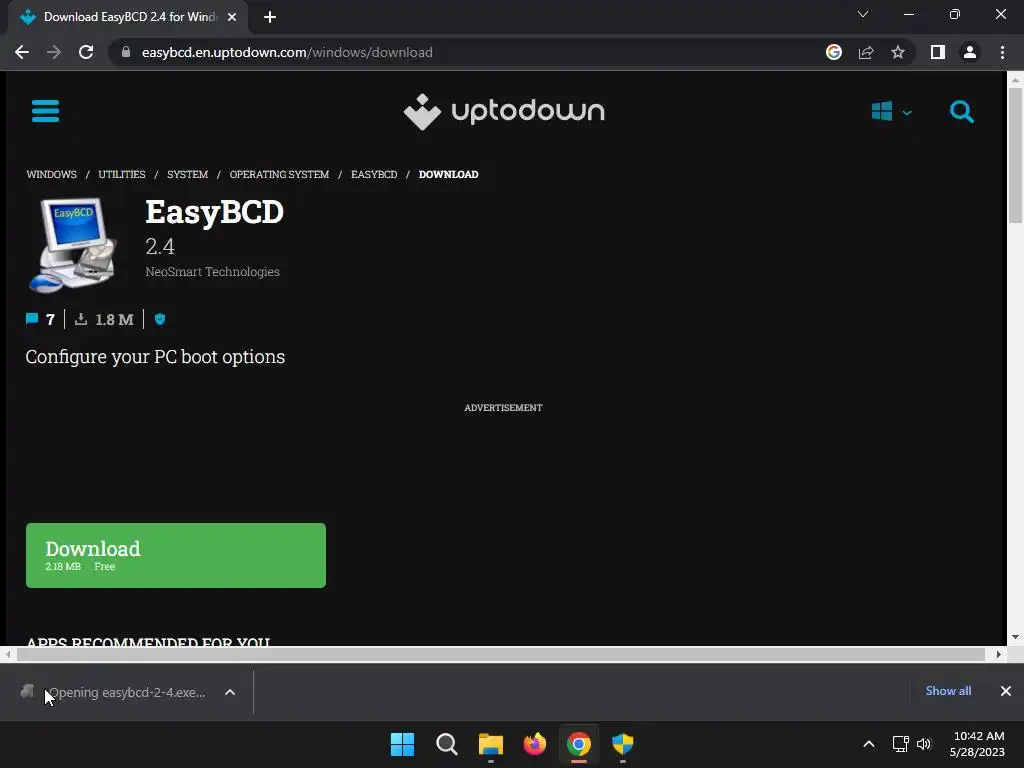The image size is (1024, 768).
Task: Go back to previous page
Action: [22, 52]
